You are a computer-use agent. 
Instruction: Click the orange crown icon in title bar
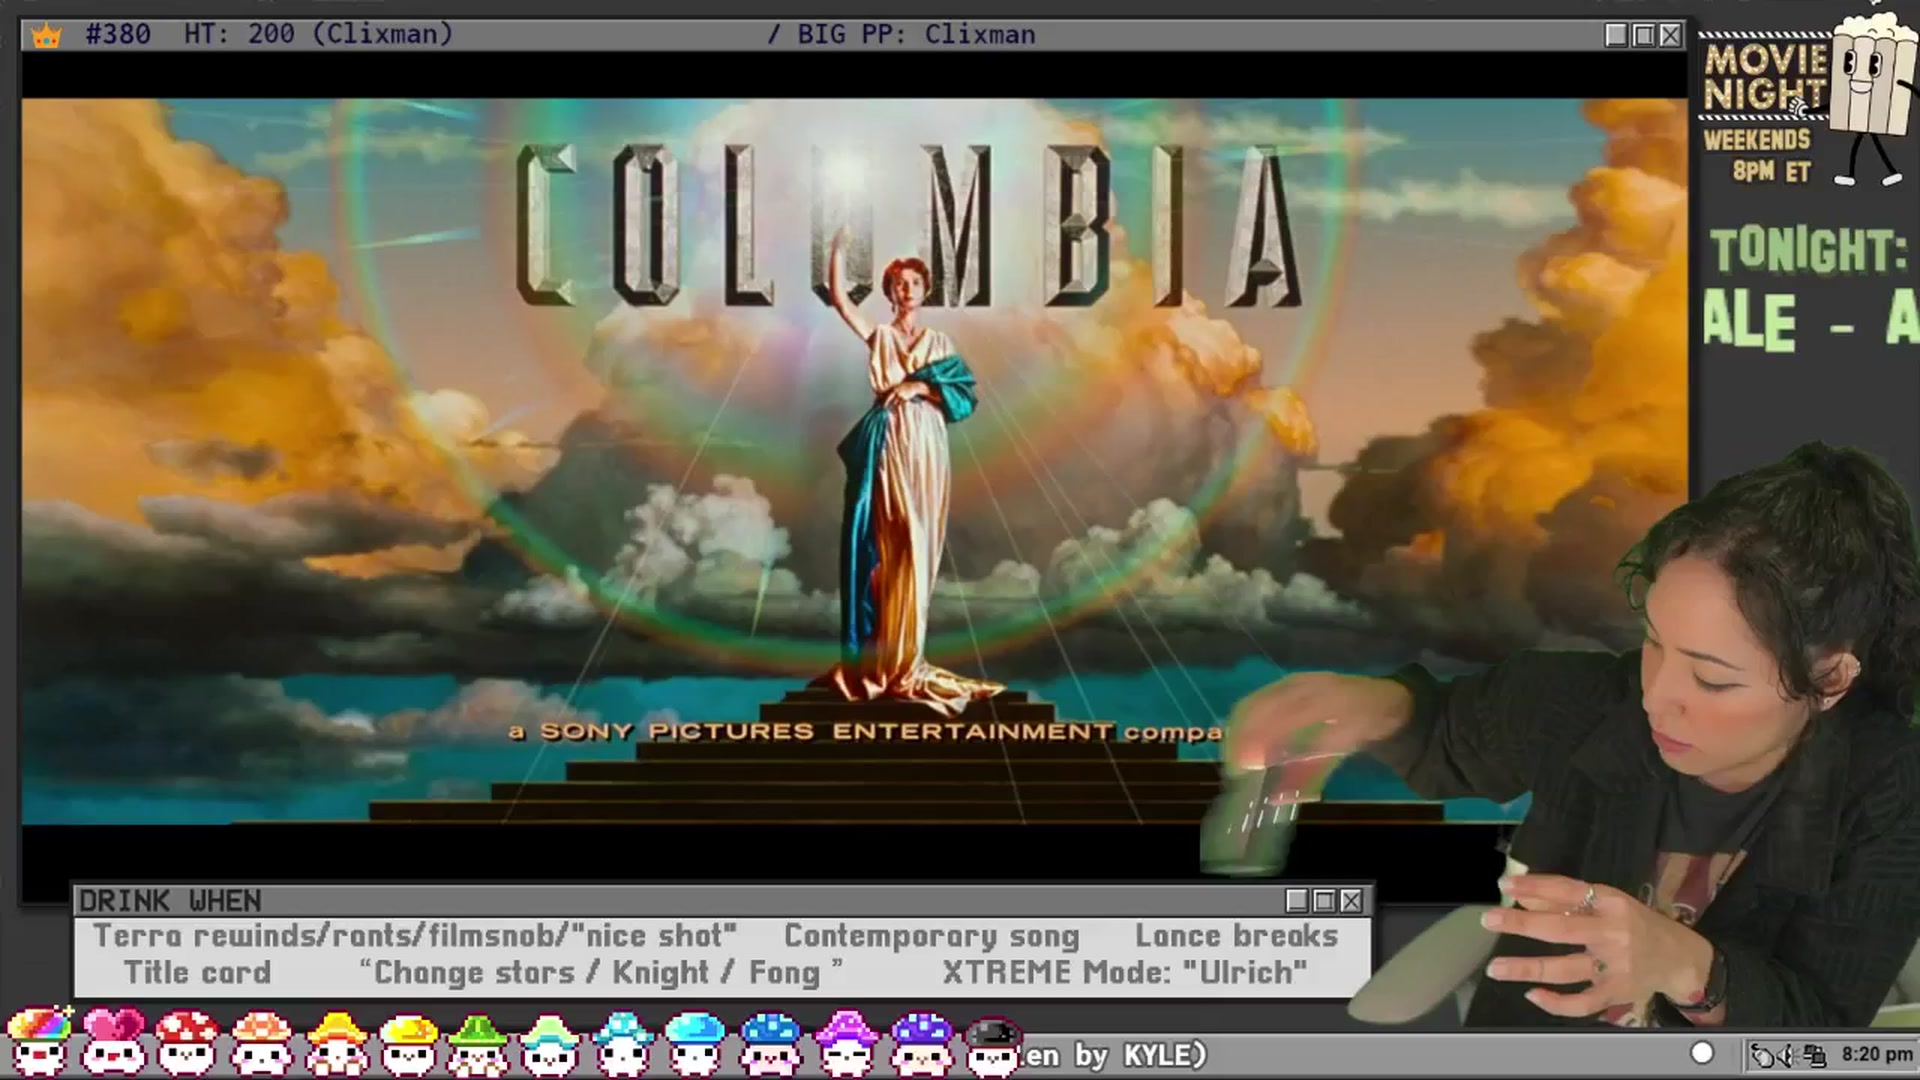(46, 35)
